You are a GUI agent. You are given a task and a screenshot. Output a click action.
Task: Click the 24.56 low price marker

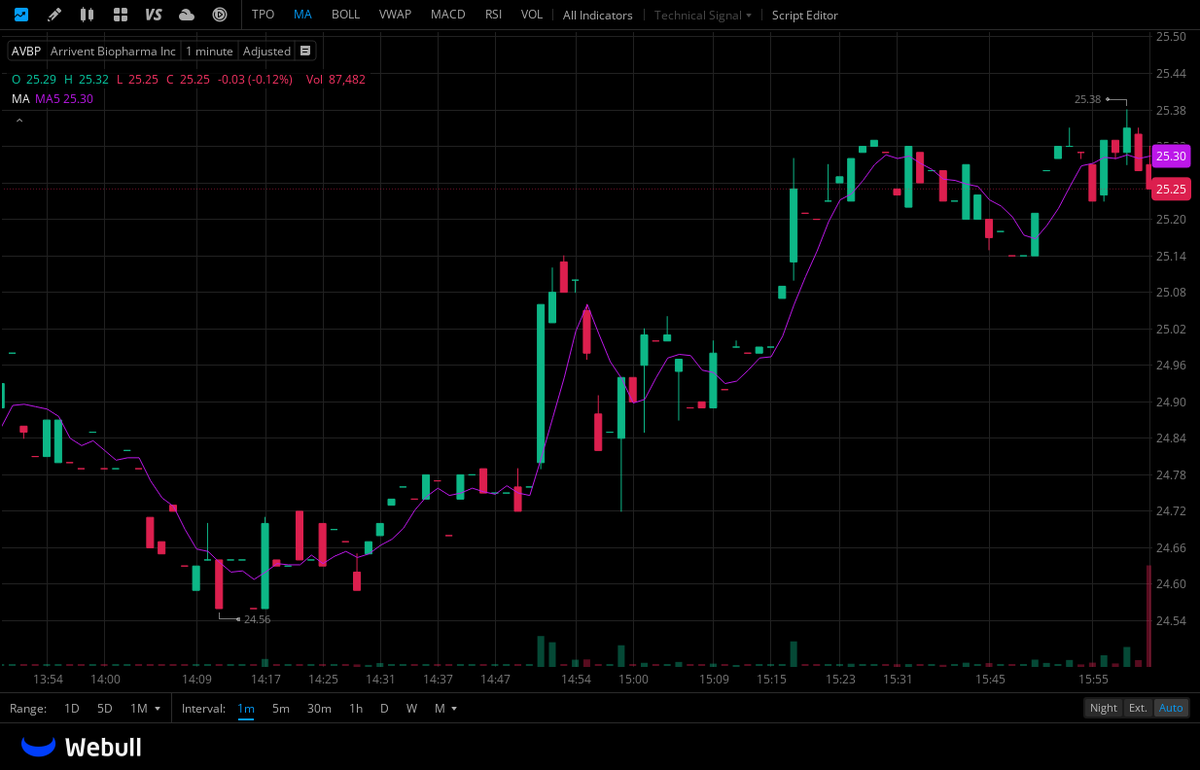[x=257, y=619]
